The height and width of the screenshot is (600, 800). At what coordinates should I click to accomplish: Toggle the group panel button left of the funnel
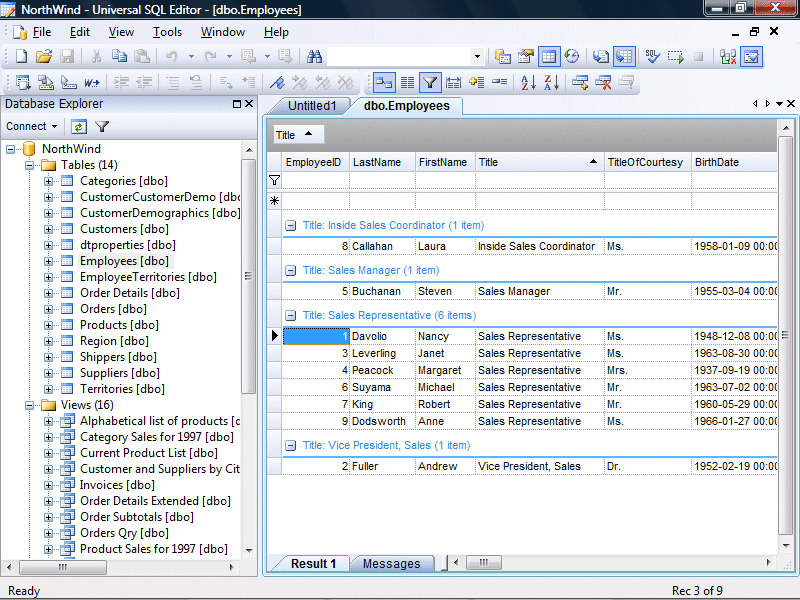coord(384,83)
